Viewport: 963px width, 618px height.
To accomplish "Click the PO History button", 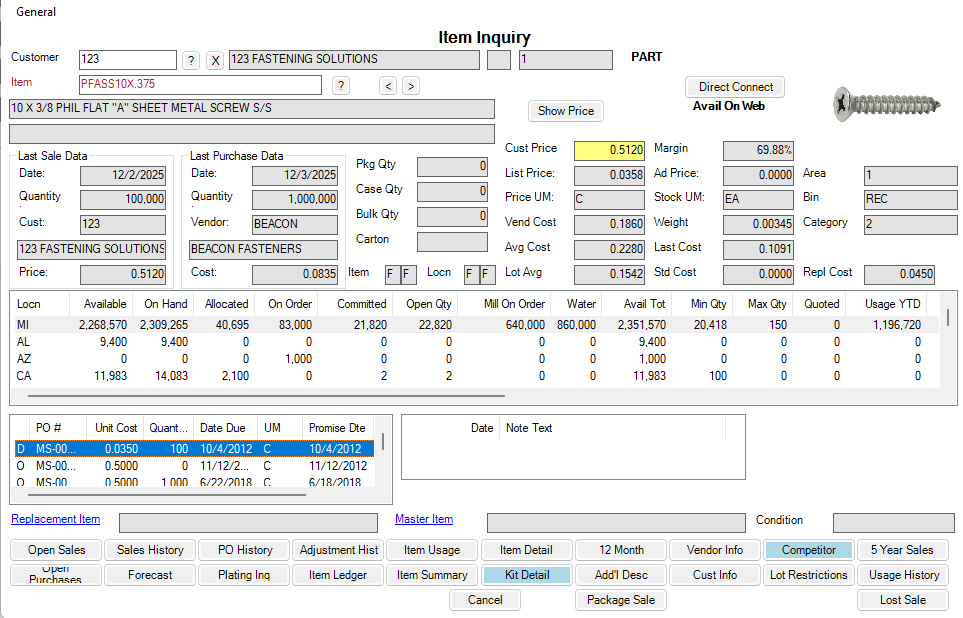I will (x=245, y=550).
